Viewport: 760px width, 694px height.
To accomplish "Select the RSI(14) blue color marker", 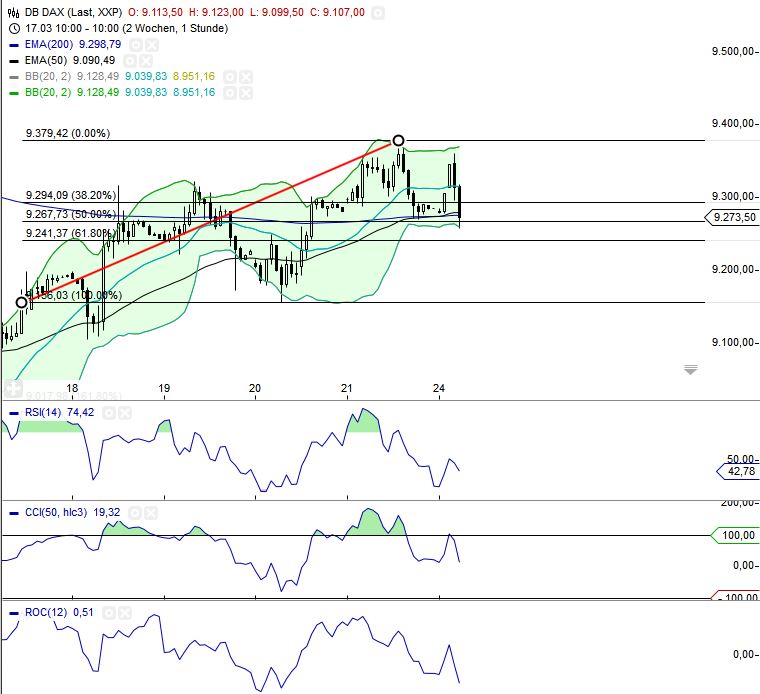I will pos(14,413).
